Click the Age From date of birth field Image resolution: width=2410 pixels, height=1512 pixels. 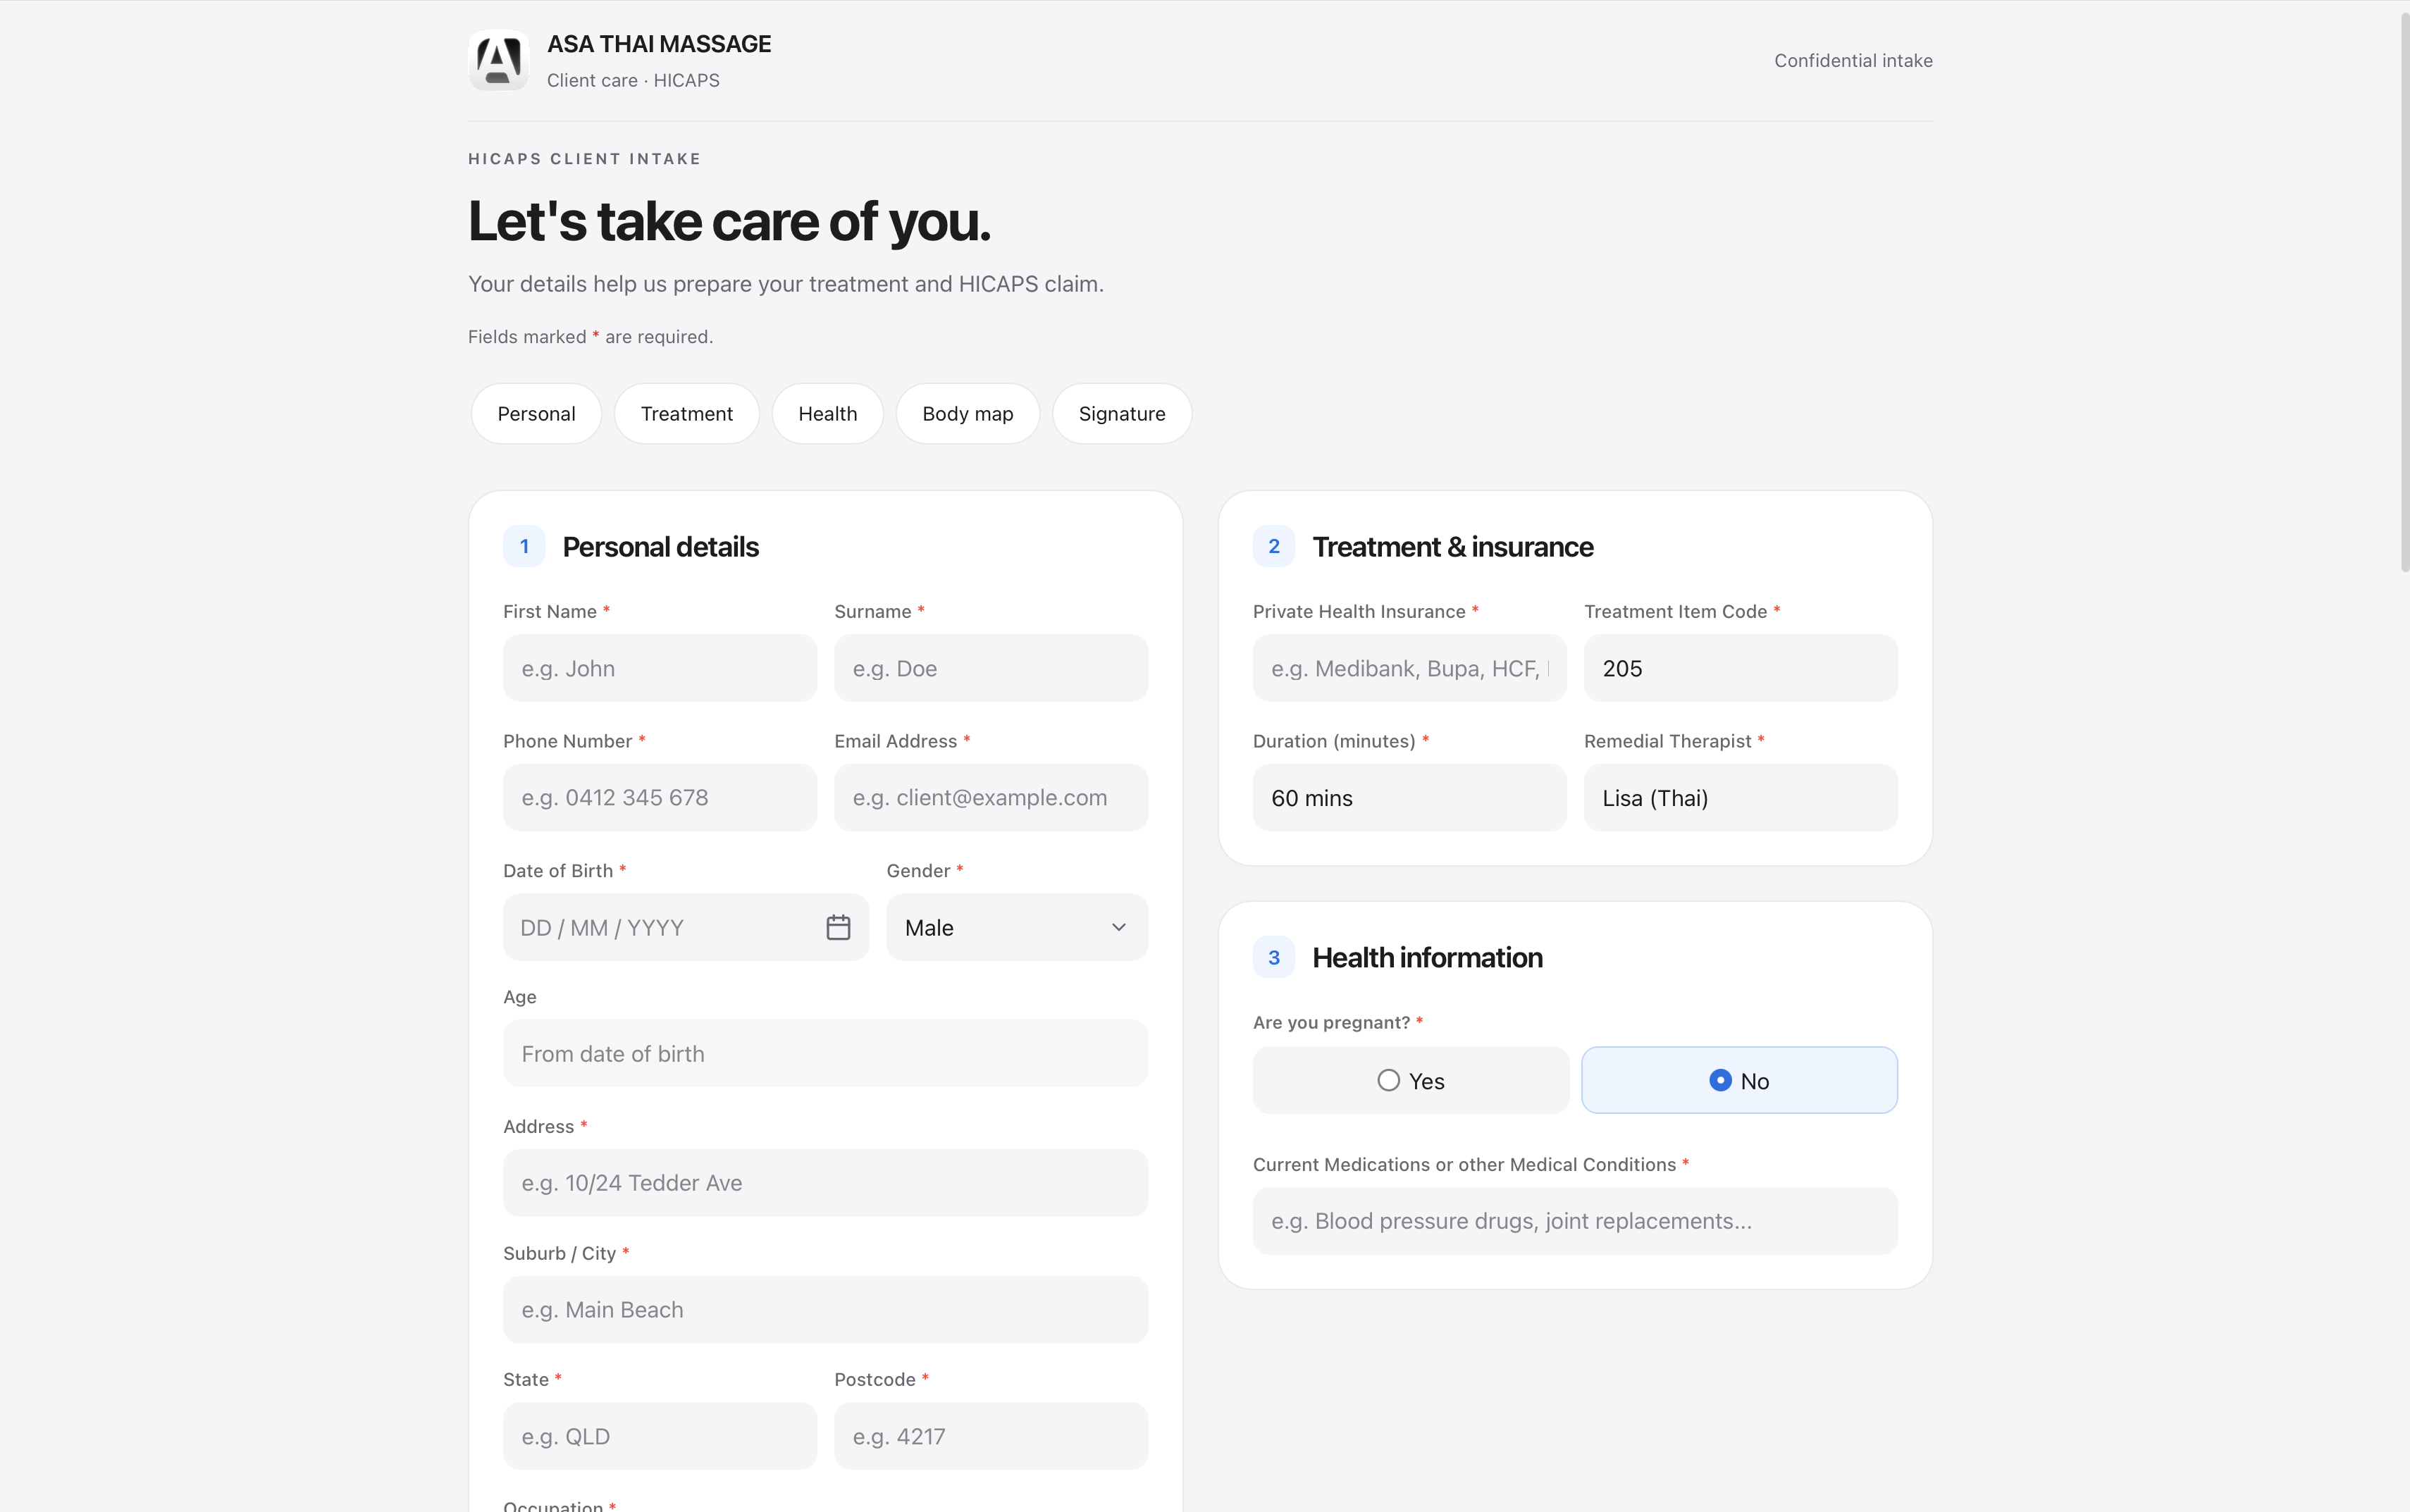[825, 1053]
